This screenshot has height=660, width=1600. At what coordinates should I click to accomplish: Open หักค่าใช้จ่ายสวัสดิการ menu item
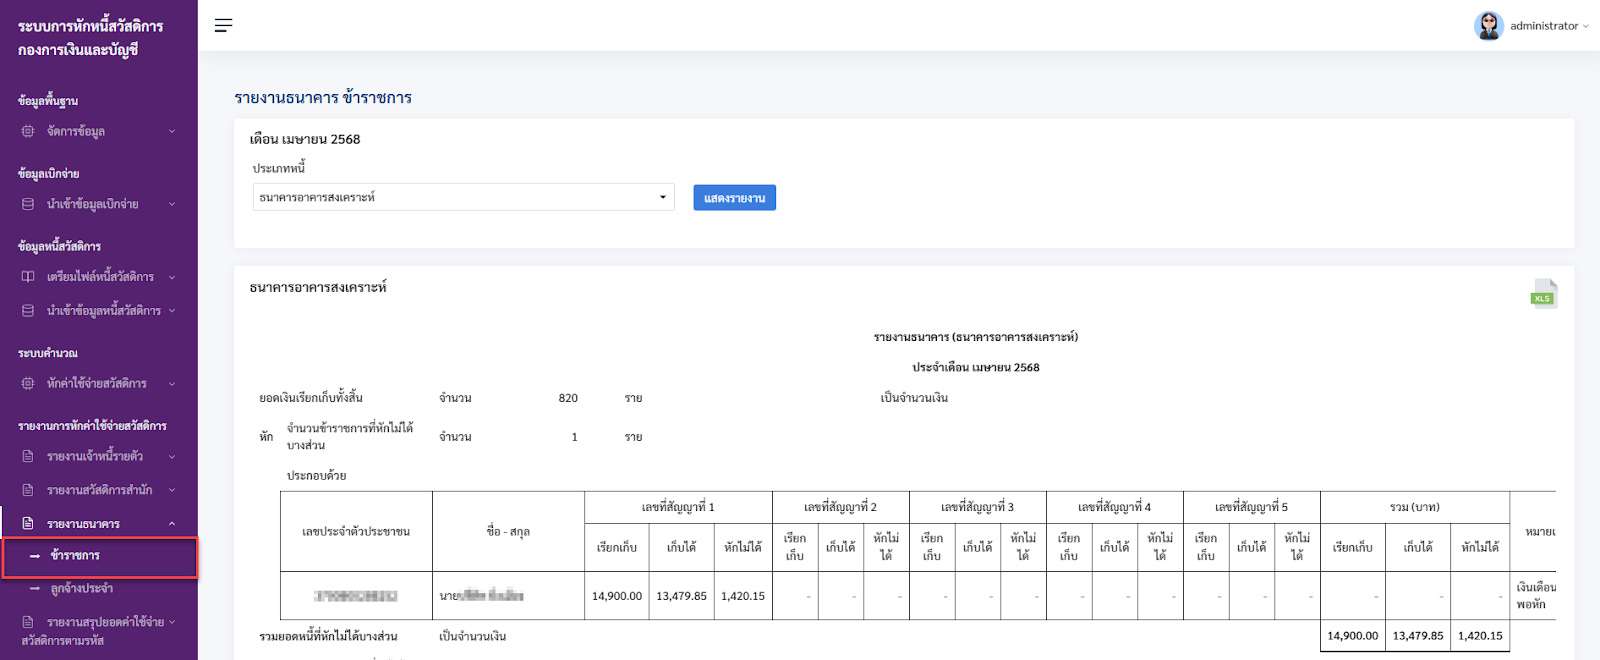pyautogui.click(x=99, y=383)
